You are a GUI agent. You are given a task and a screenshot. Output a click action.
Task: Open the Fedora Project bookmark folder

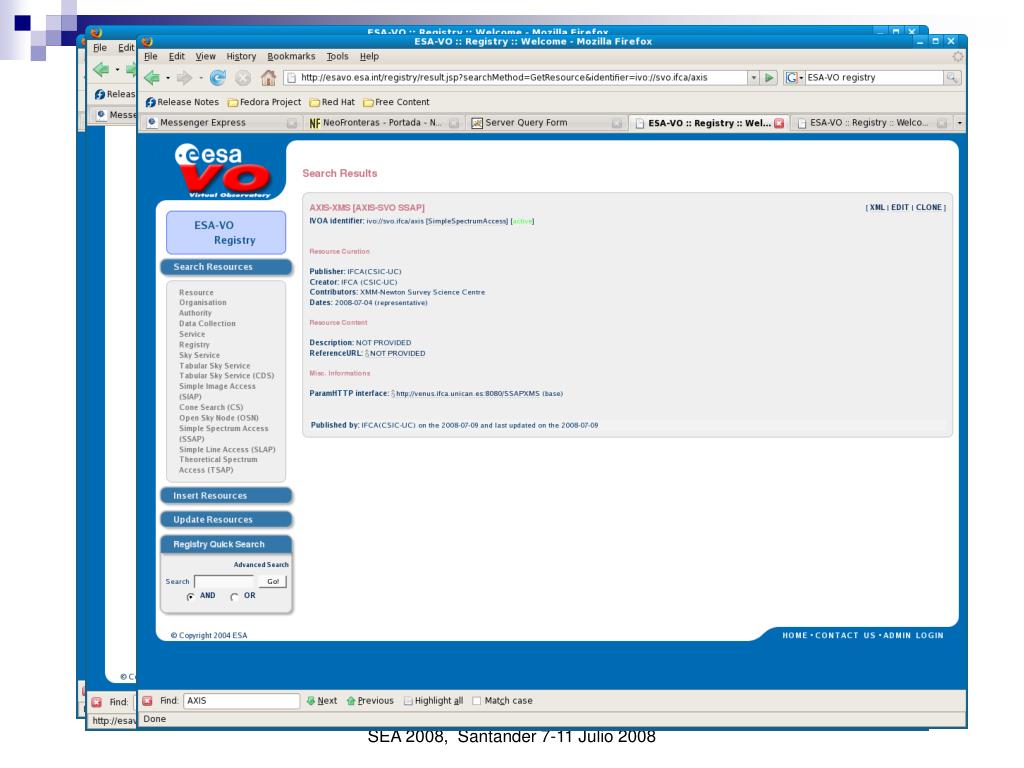[264, 103]
